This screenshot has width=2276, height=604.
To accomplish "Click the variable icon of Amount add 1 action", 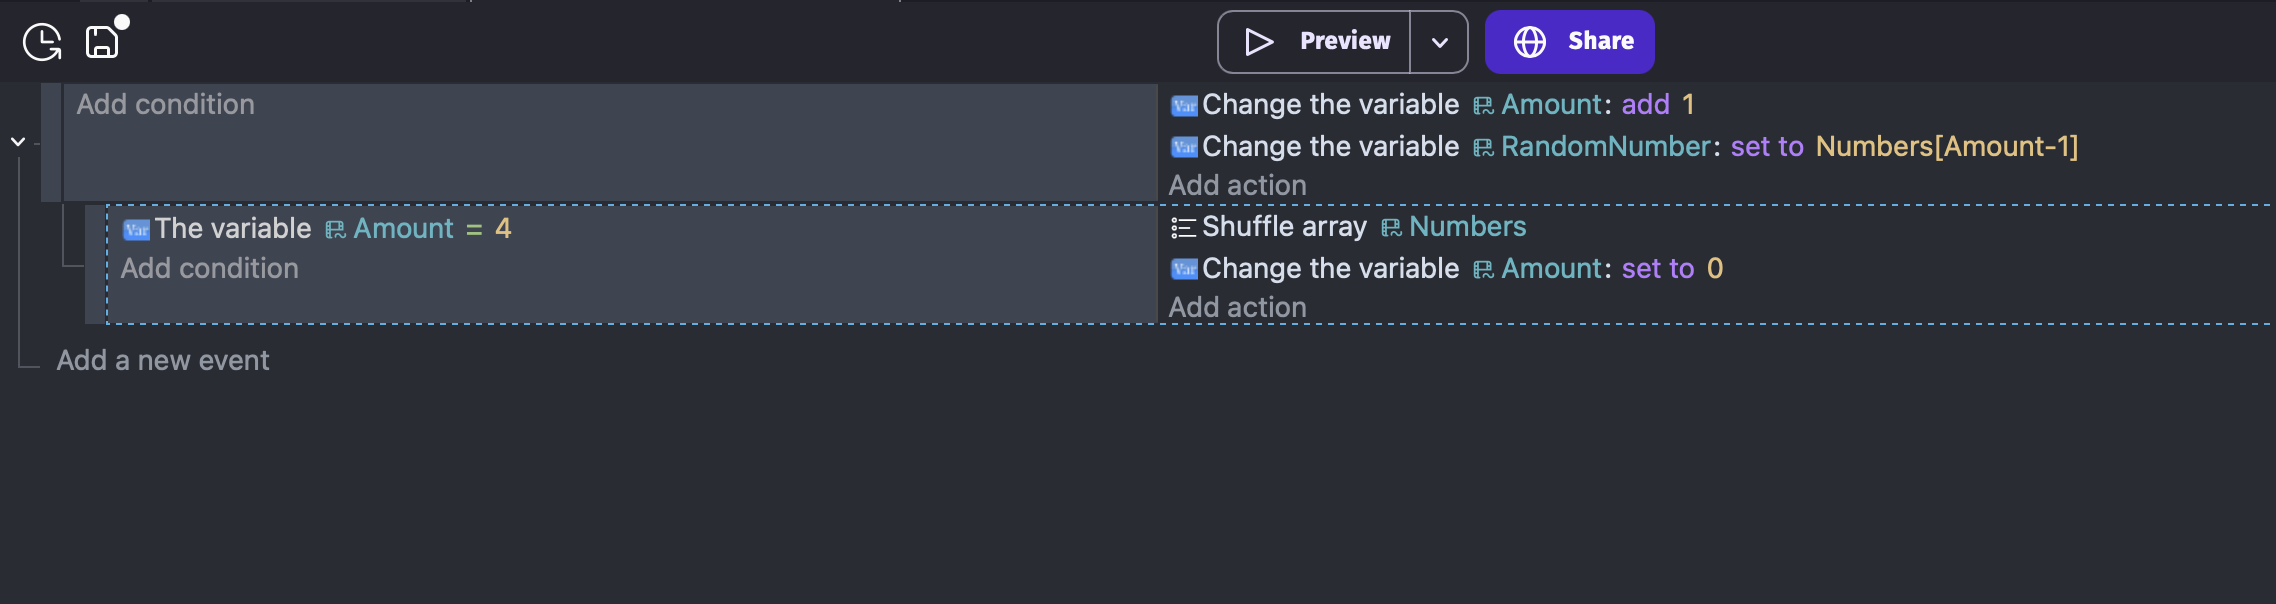I will tap(1184, 105).
